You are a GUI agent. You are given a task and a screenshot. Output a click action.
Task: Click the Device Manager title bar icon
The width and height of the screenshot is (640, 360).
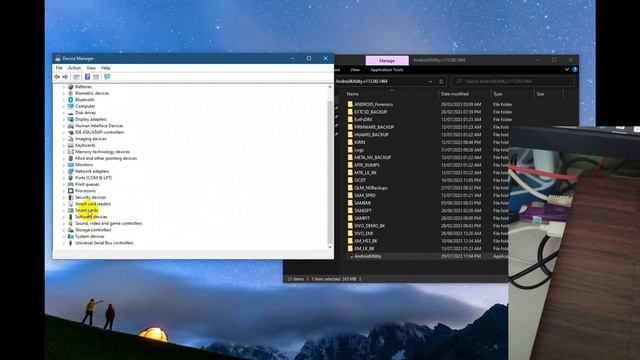[58, 58]
